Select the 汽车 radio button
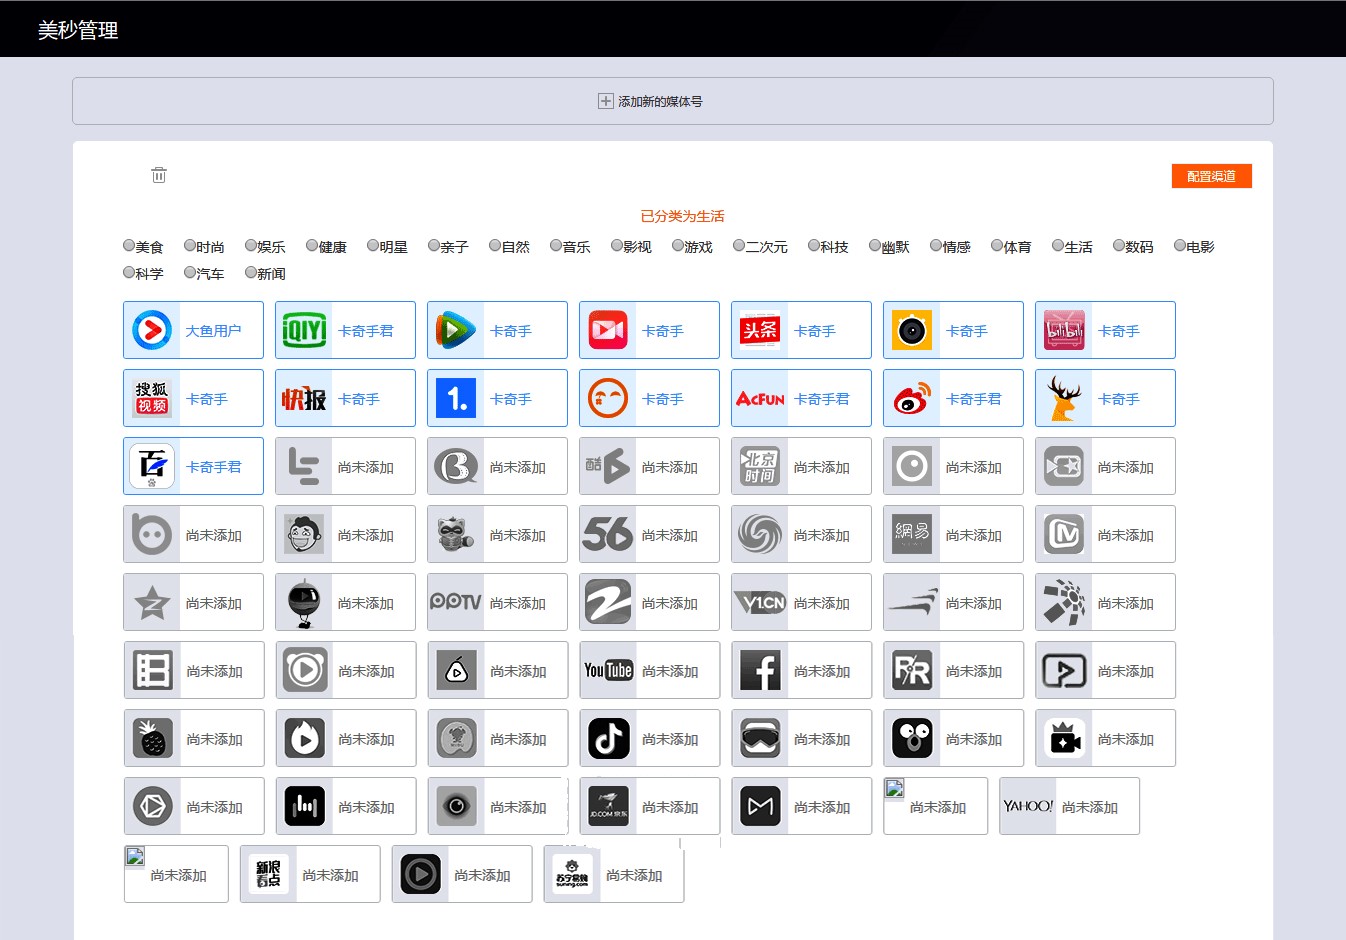Viewport: 1346px width, 940px height. coord(190,272)
